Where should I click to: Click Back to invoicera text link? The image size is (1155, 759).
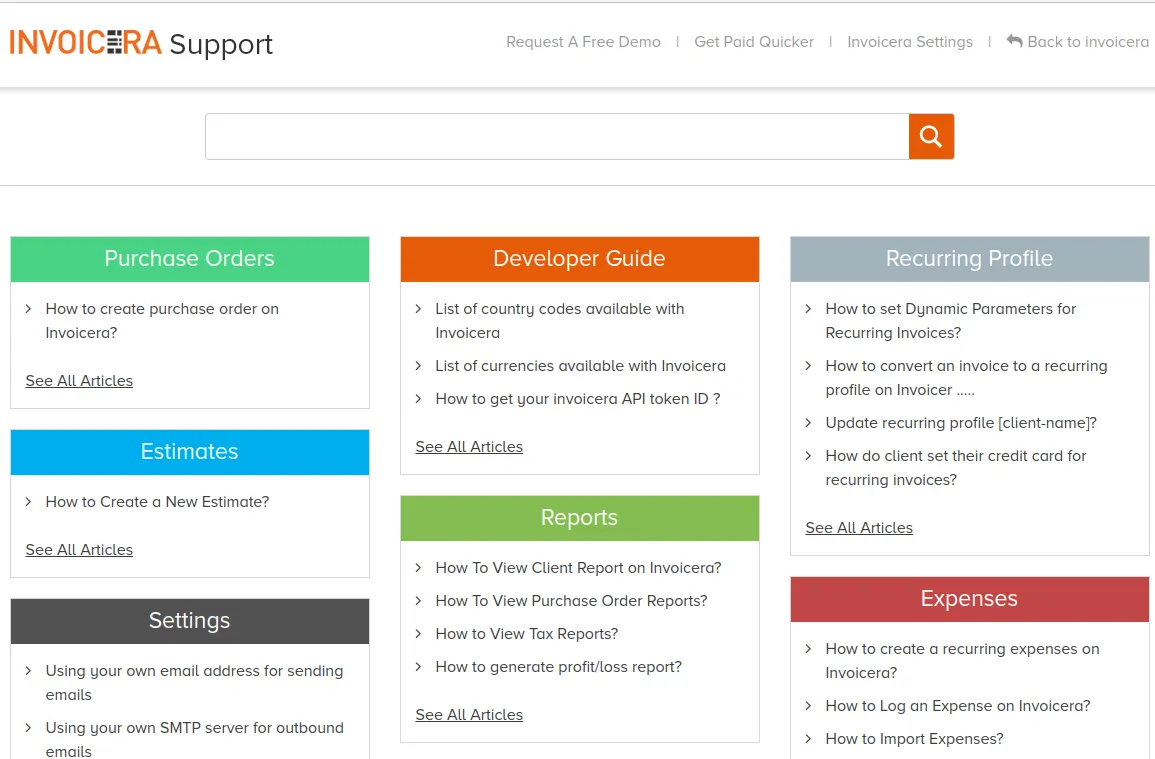[1088, 42]
